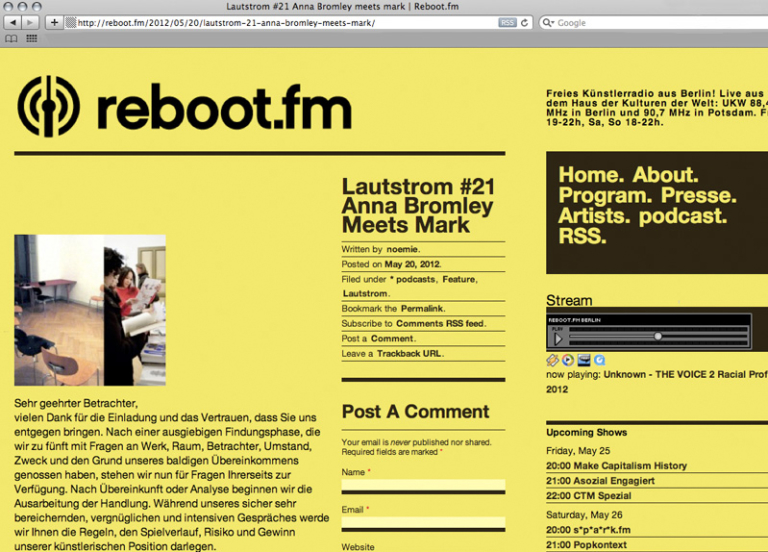The image size is (768, 552).
Task: Open 20:00 s*p*a*r*k.fm show
Action: pos(588,530)
